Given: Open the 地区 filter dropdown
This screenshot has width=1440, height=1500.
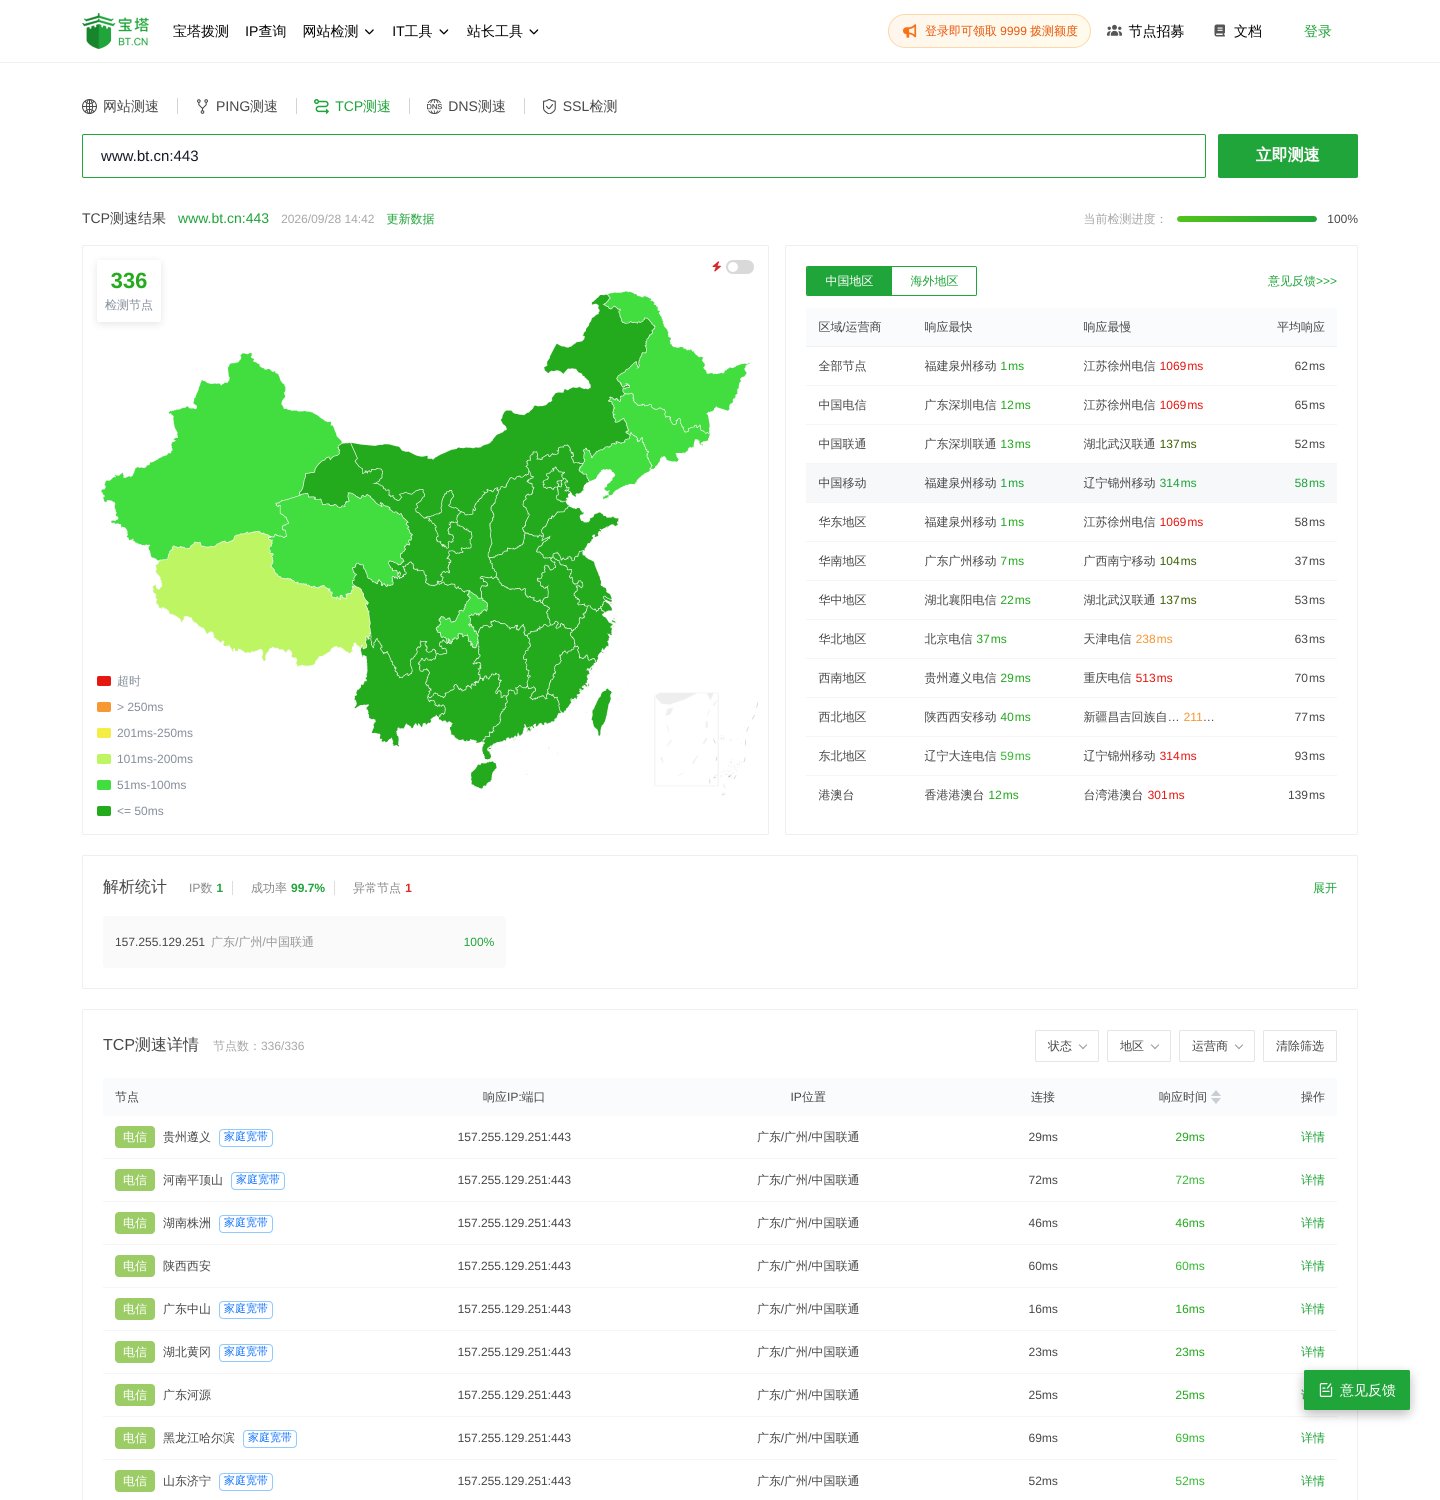Looking at the screenshot, I should pyautogui.click(x=1139, y=1046).
